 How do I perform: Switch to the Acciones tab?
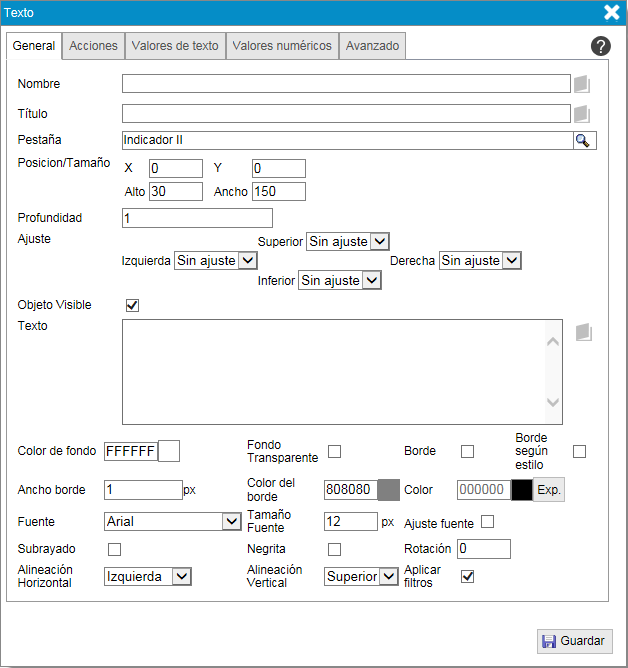[x=93, y=46]
